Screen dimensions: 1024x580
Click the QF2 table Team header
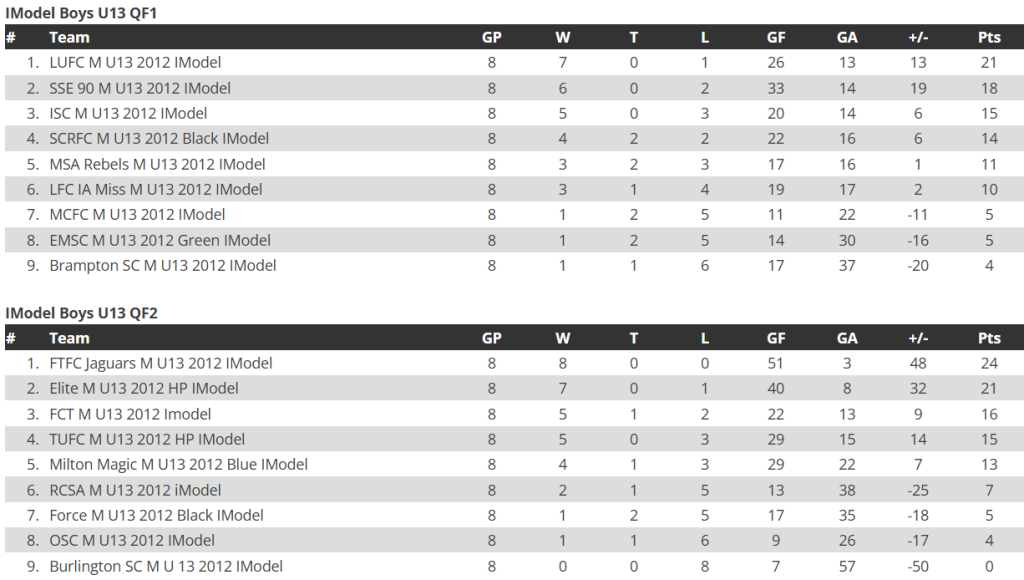(69, 338)
